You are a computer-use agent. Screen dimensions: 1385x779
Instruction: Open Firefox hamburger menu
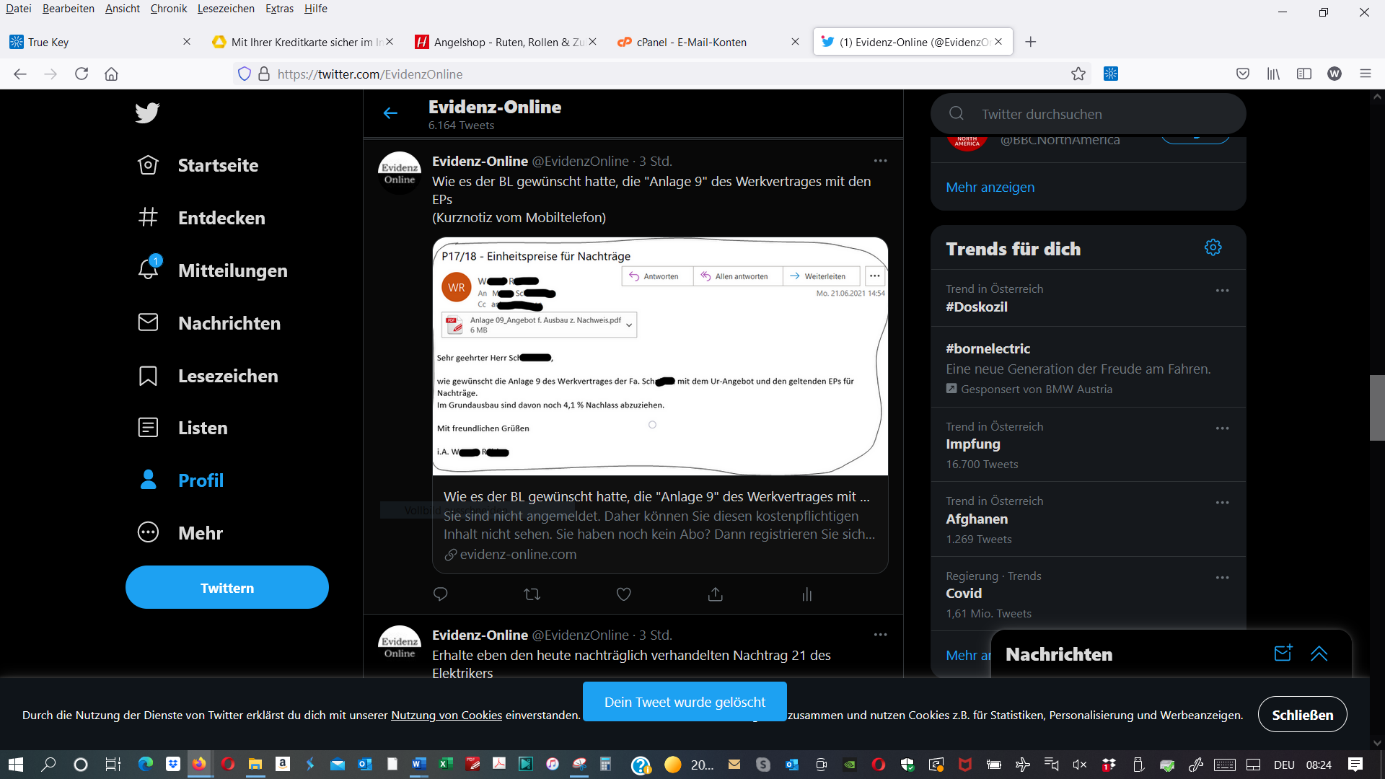pyautogui.click(x=1365, y=74)
